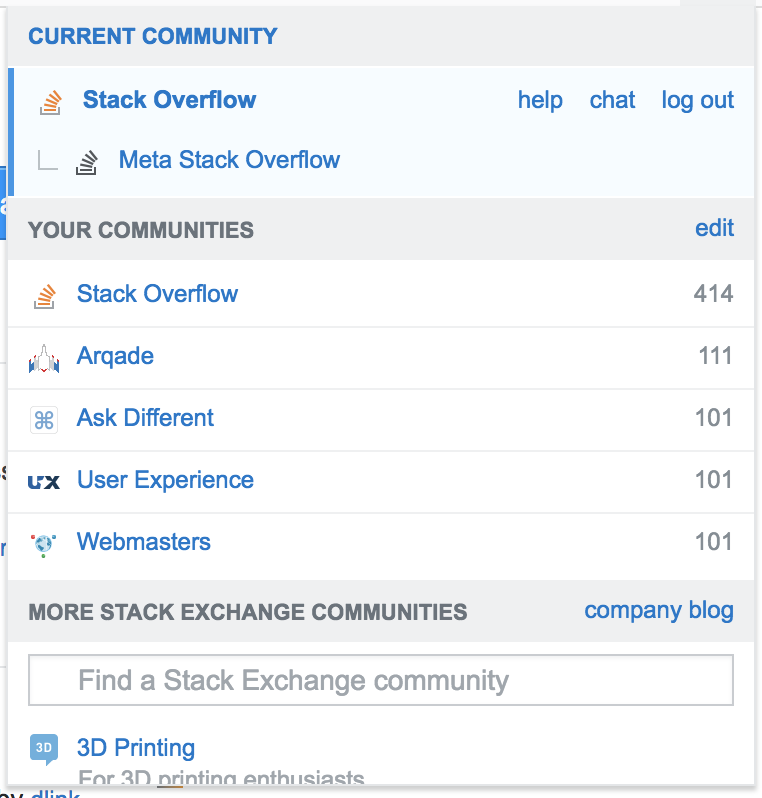Edit your communities list
Image resolution: width=762 pixels, height=798 pixels.
pyautogui.click(x=715, y=227)
